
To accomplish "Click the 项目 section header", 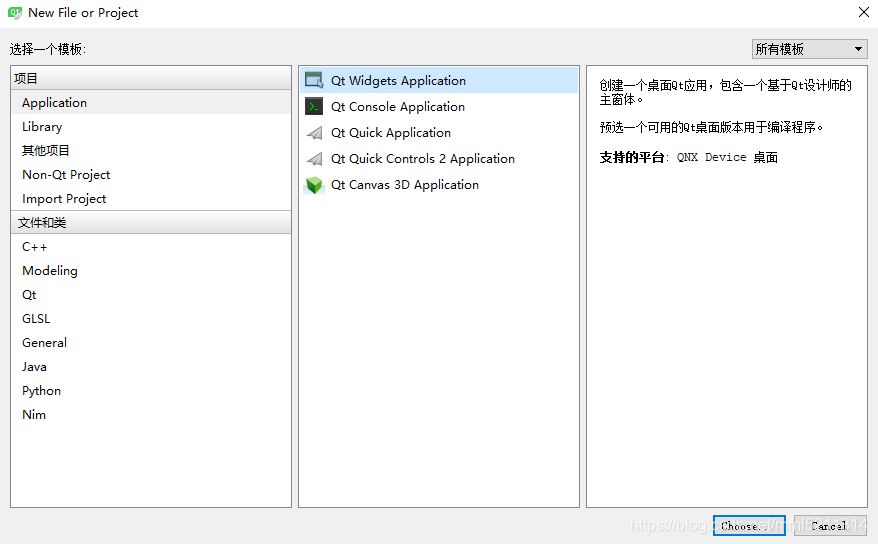I will point(151,78).
